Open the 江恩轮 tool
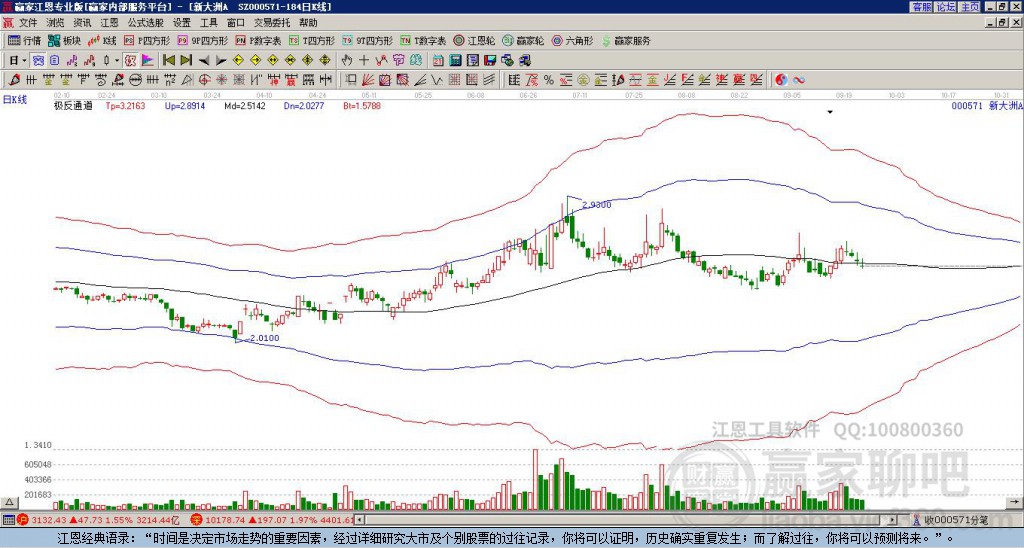Screen dimensions: 1024x548 click(474, 40)
